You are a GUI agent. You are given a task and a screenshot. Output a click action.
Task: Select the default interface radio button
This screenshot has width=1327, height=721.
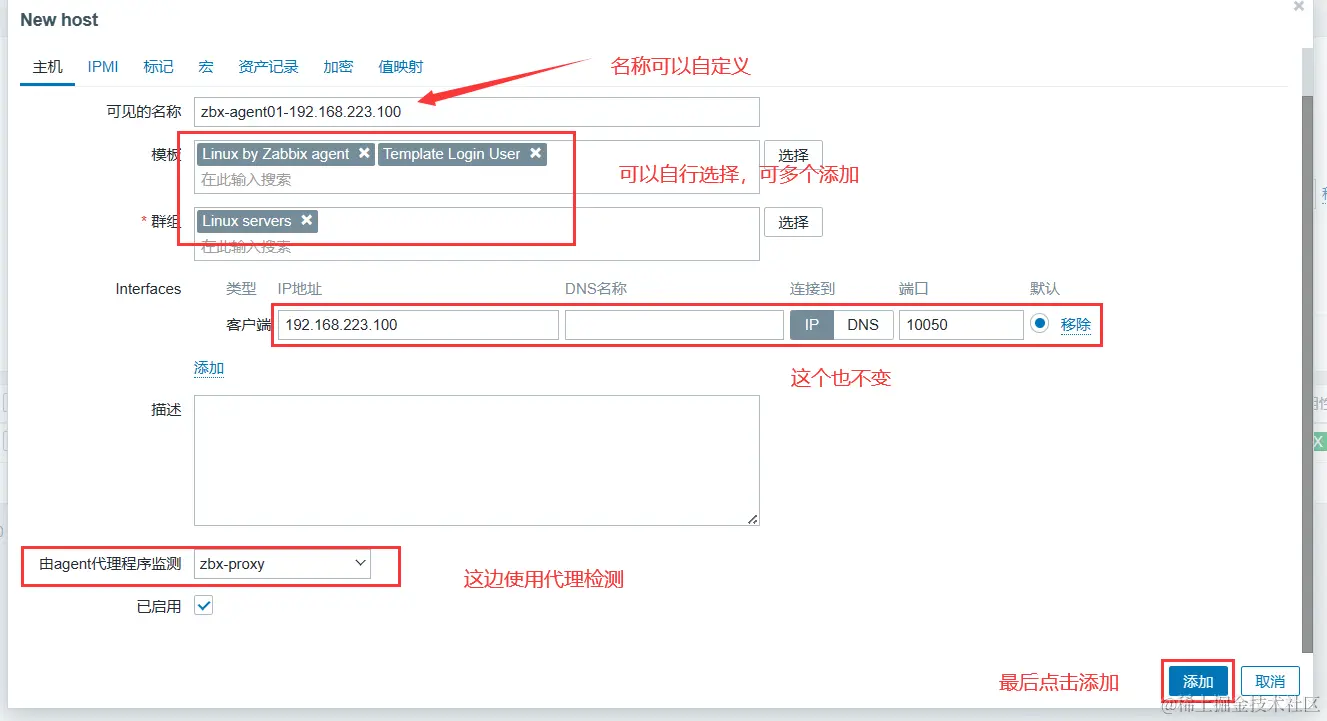tap(1040, 324)
